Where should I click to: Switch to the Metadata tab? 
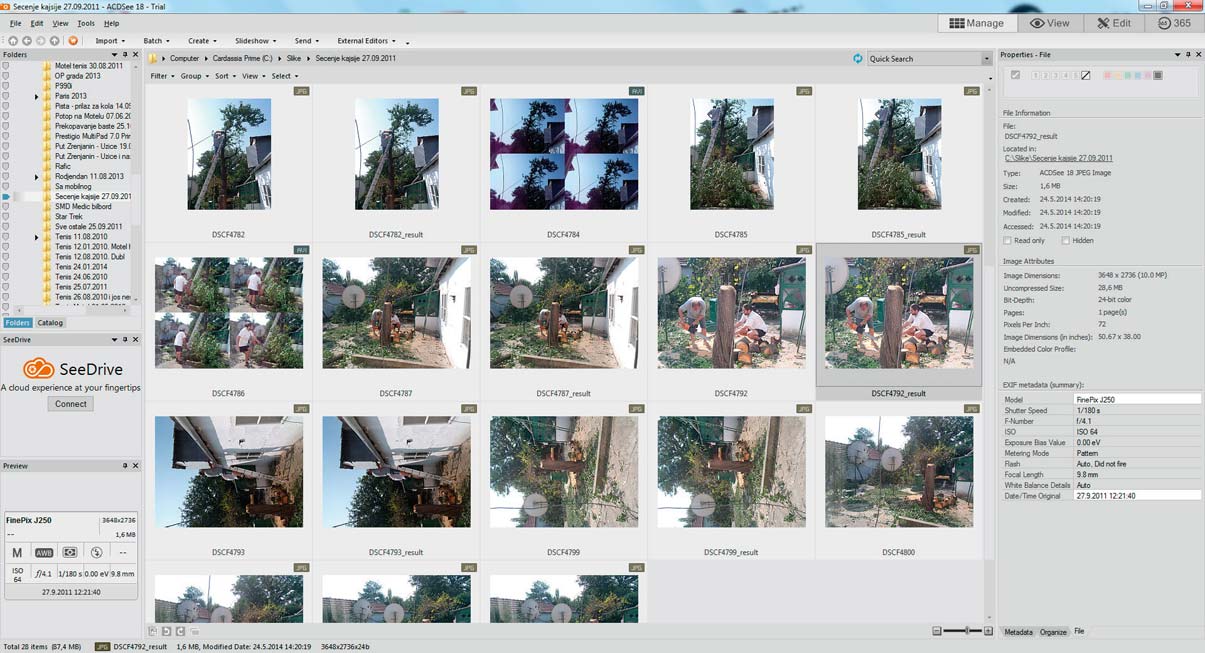pyautogui.click(x=1018, y=632)
